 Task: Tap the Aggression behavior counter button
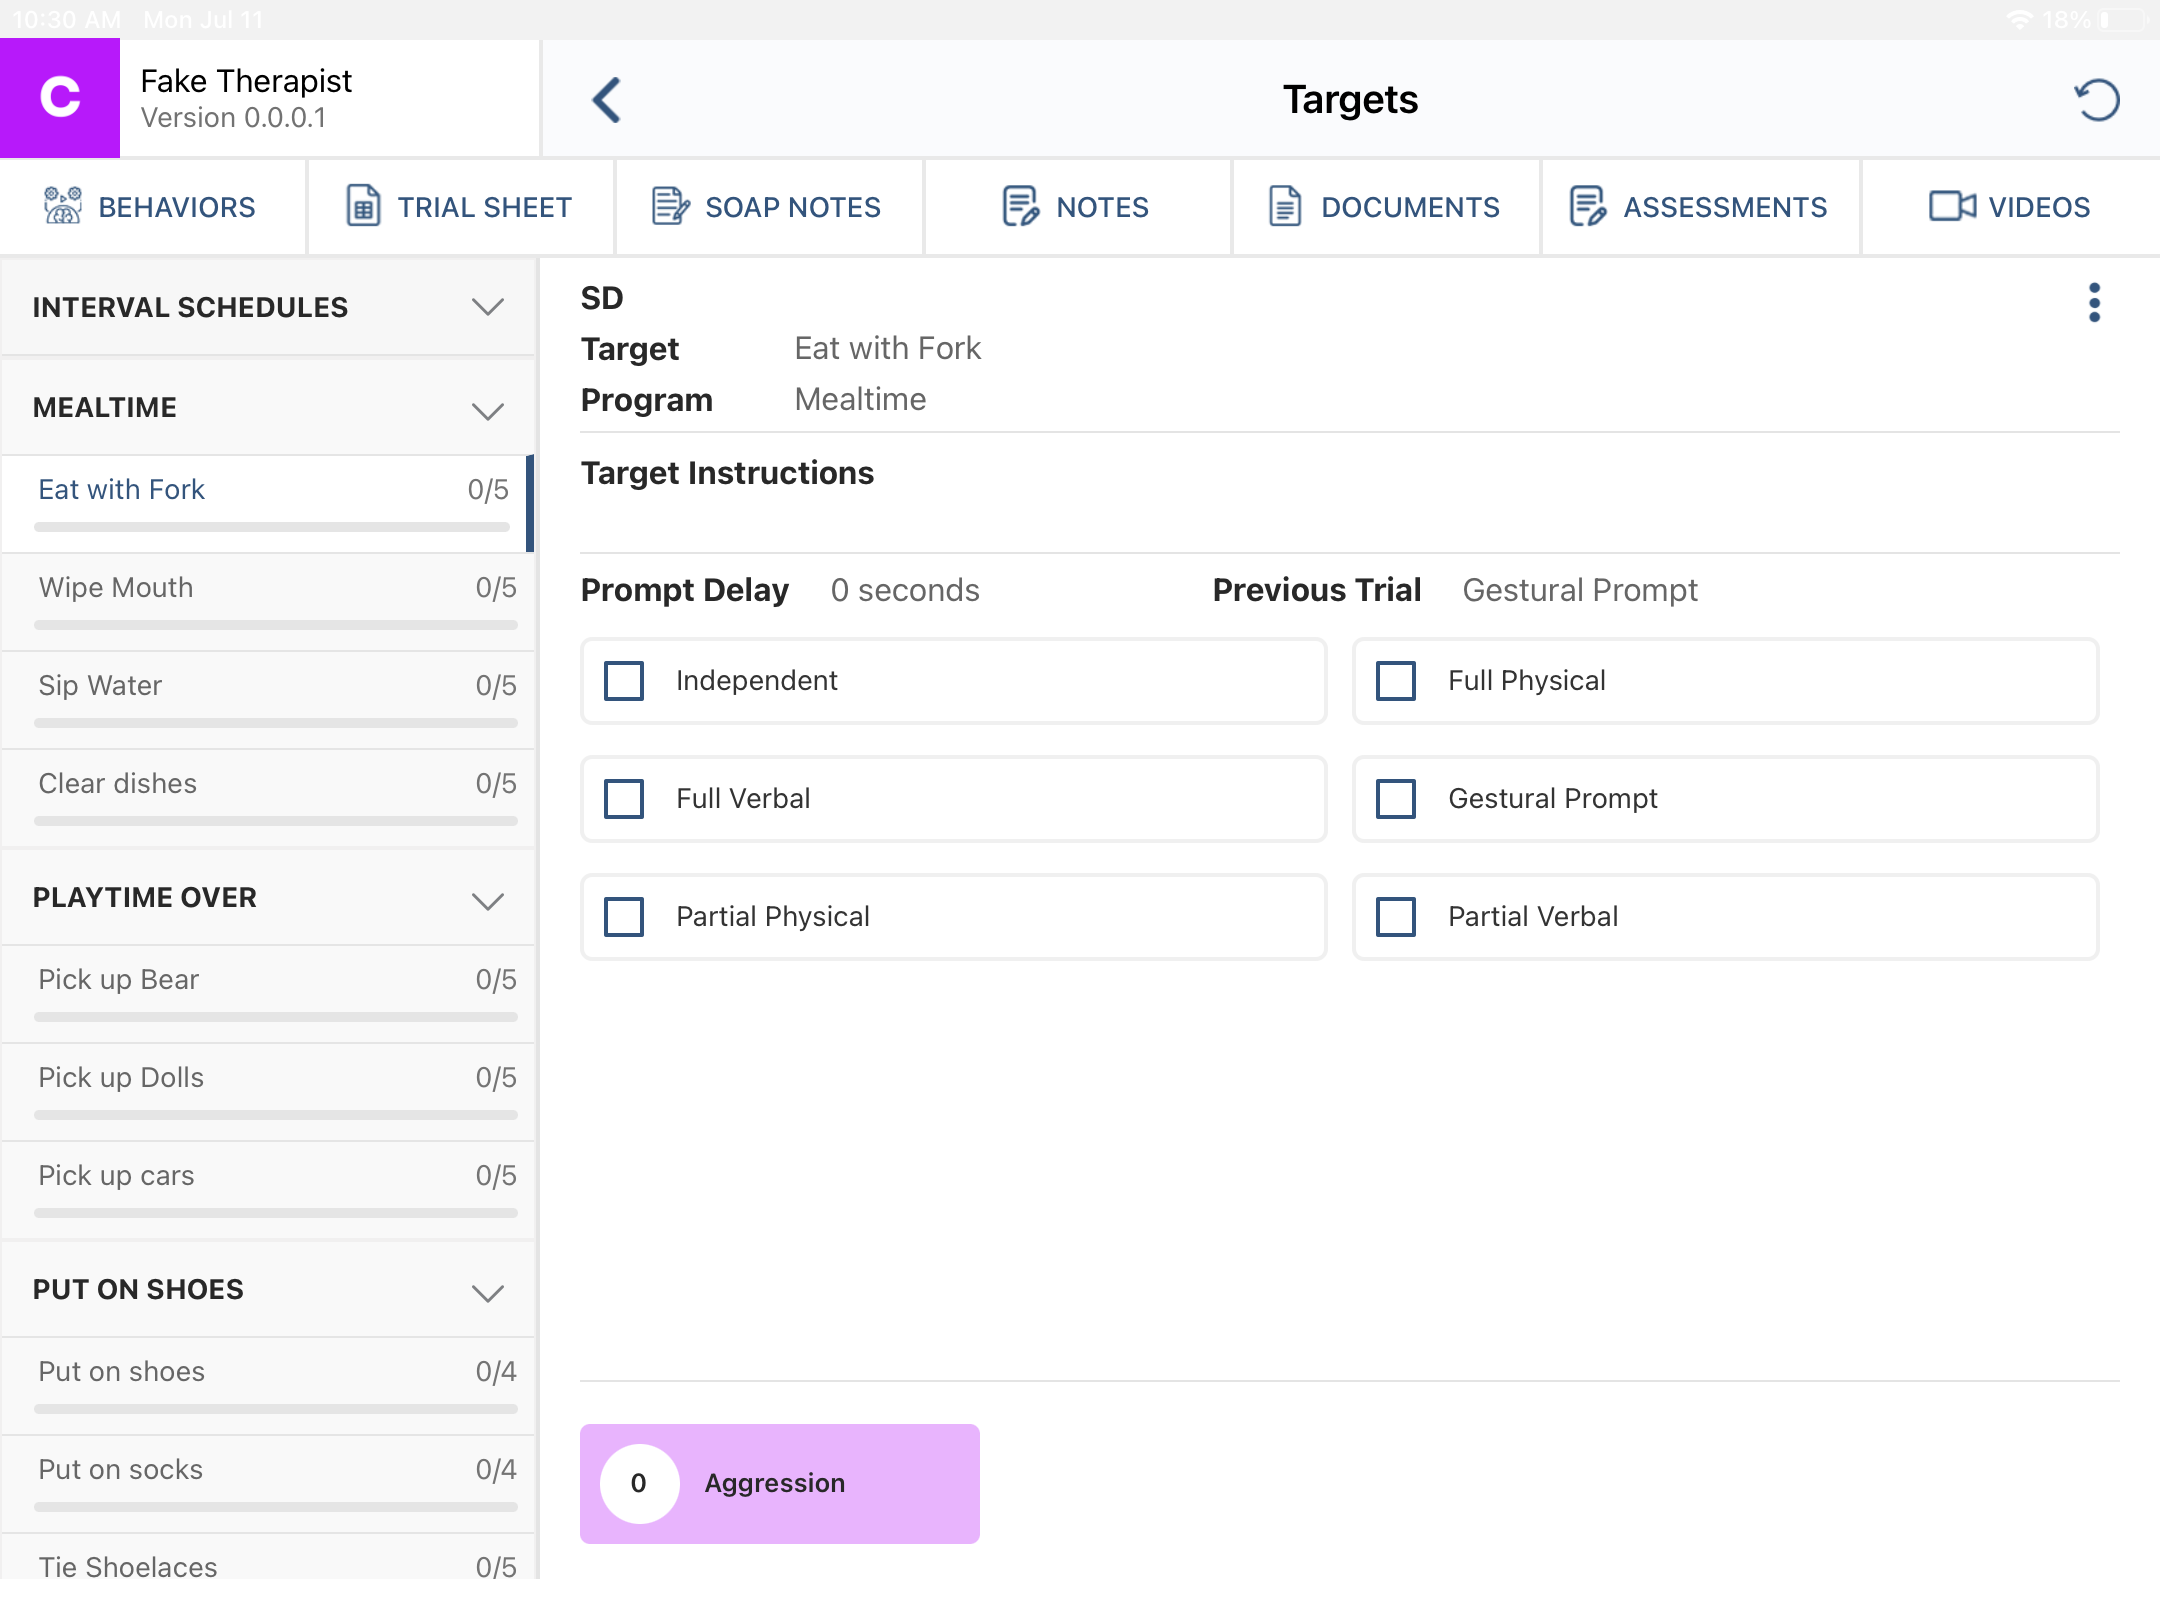click(x=779, y=1483)
